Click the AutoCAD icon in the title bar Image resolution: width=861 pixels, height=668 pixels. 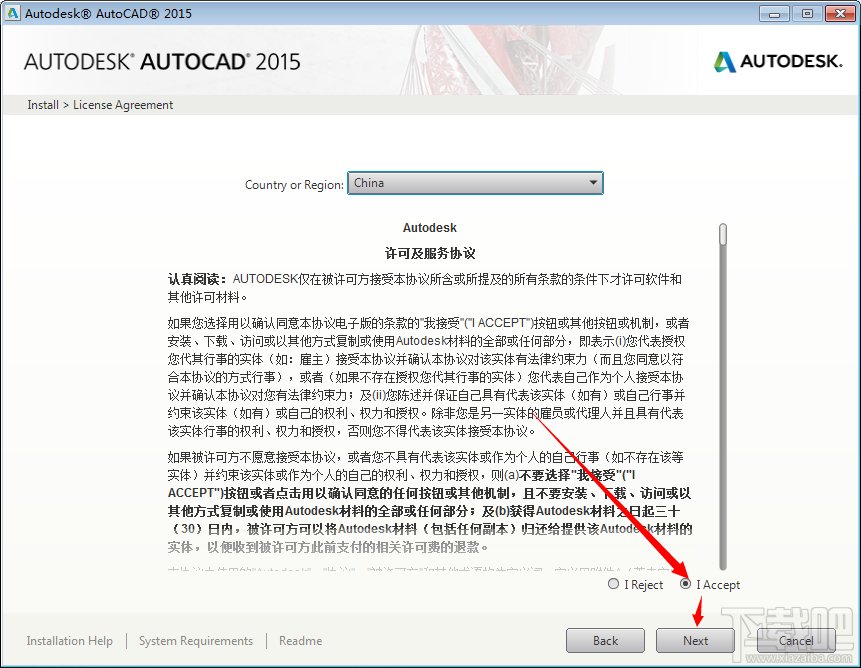pyautogui.click(x=12, y=13)
